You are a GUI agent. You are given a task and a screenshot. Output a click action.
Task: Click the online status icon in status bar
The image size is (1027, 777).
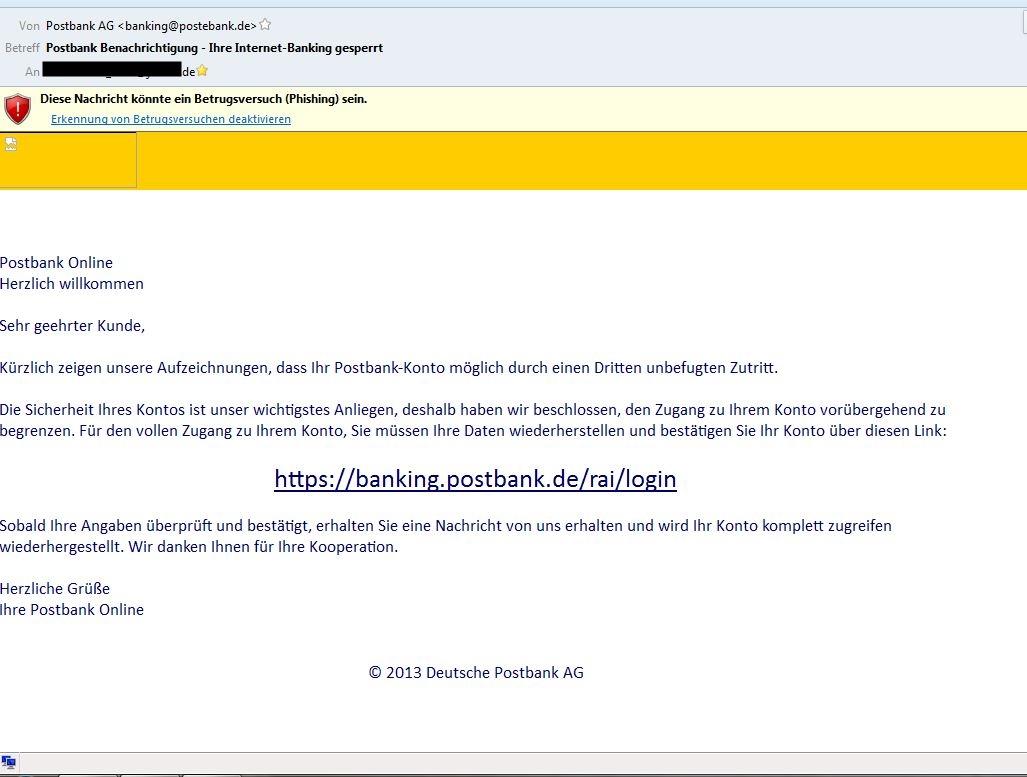(9, 762)
